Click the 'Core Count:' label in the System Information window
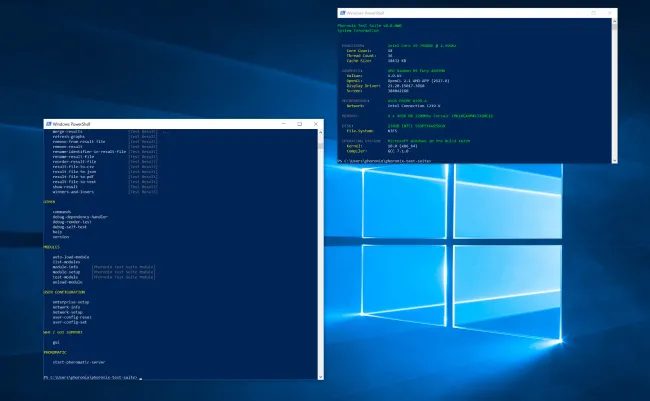This screenshot has width=650, height=401. click(x=359, y=51)
